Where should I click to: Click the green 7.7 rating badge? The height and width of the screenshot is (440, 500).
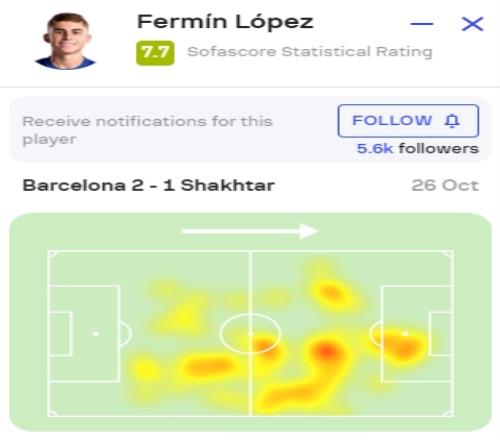(155, 53)
